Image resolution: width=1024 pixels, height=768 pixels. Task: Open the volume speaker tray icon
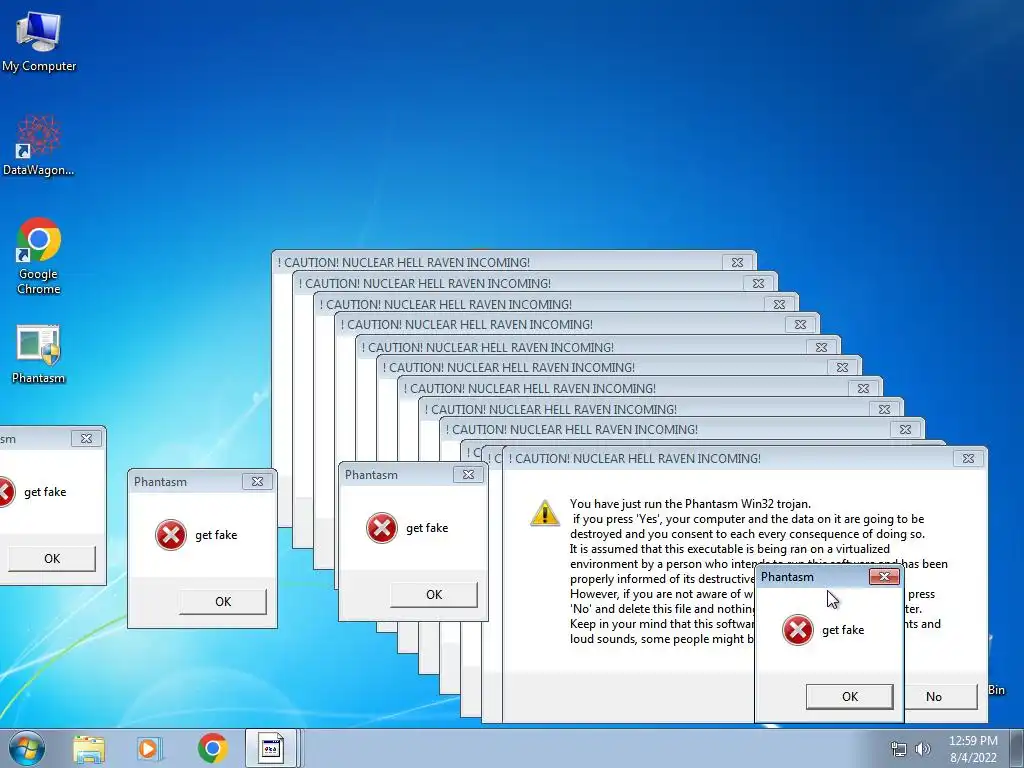(923, 749)
